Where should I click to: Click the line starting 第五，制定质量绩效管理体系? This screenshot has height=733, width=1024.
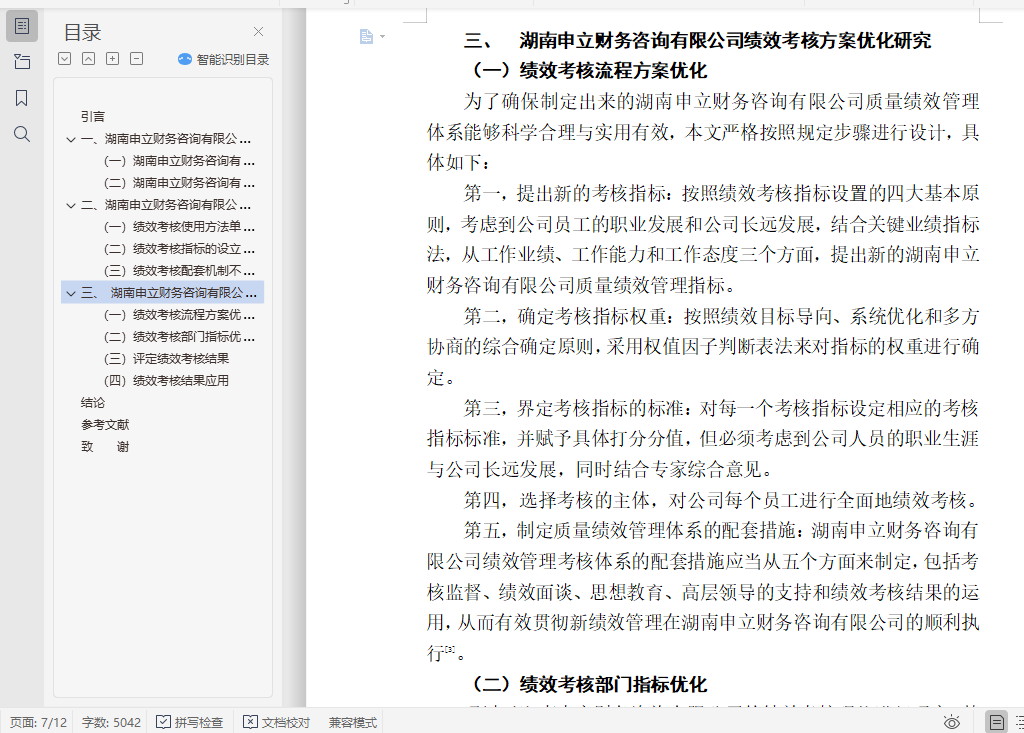(x=722, y=530)
